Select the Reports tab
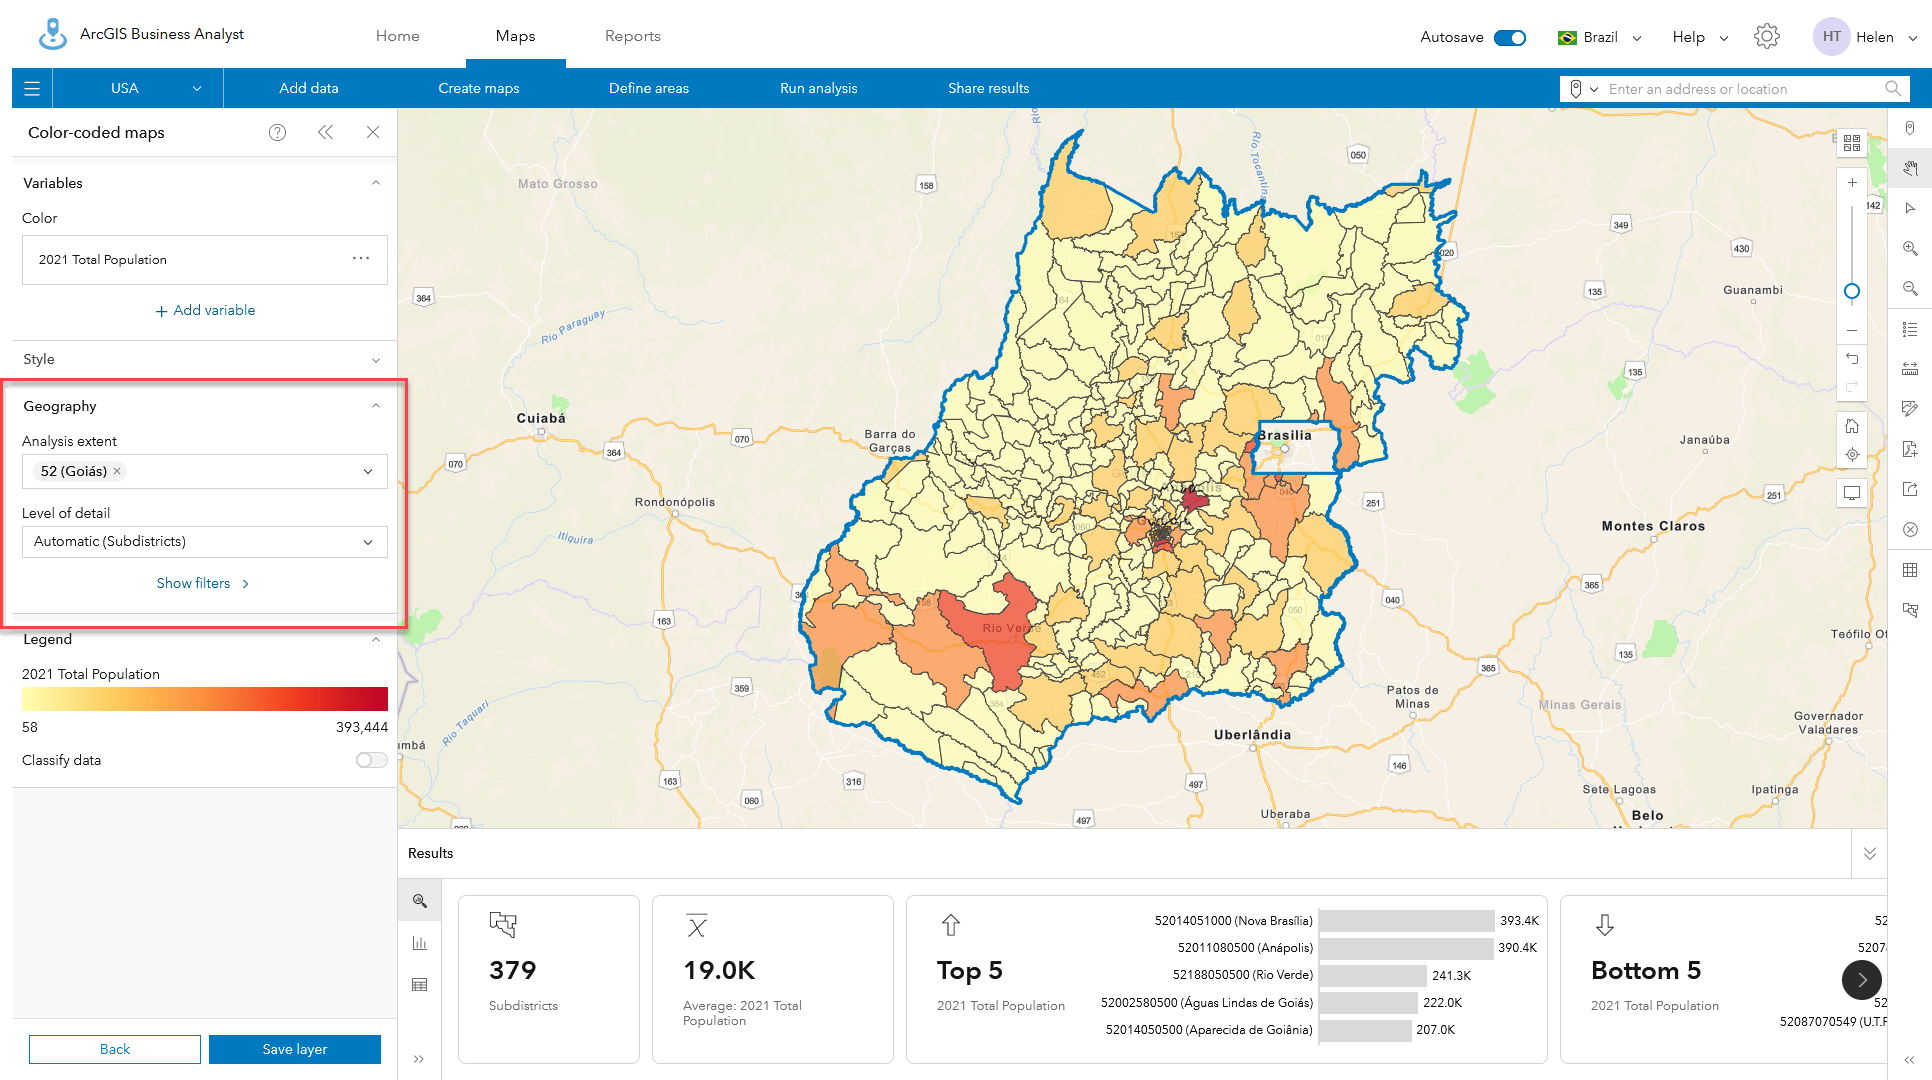The height and width of the screenshot is (1080, 1932). click(x=630, y=36)
